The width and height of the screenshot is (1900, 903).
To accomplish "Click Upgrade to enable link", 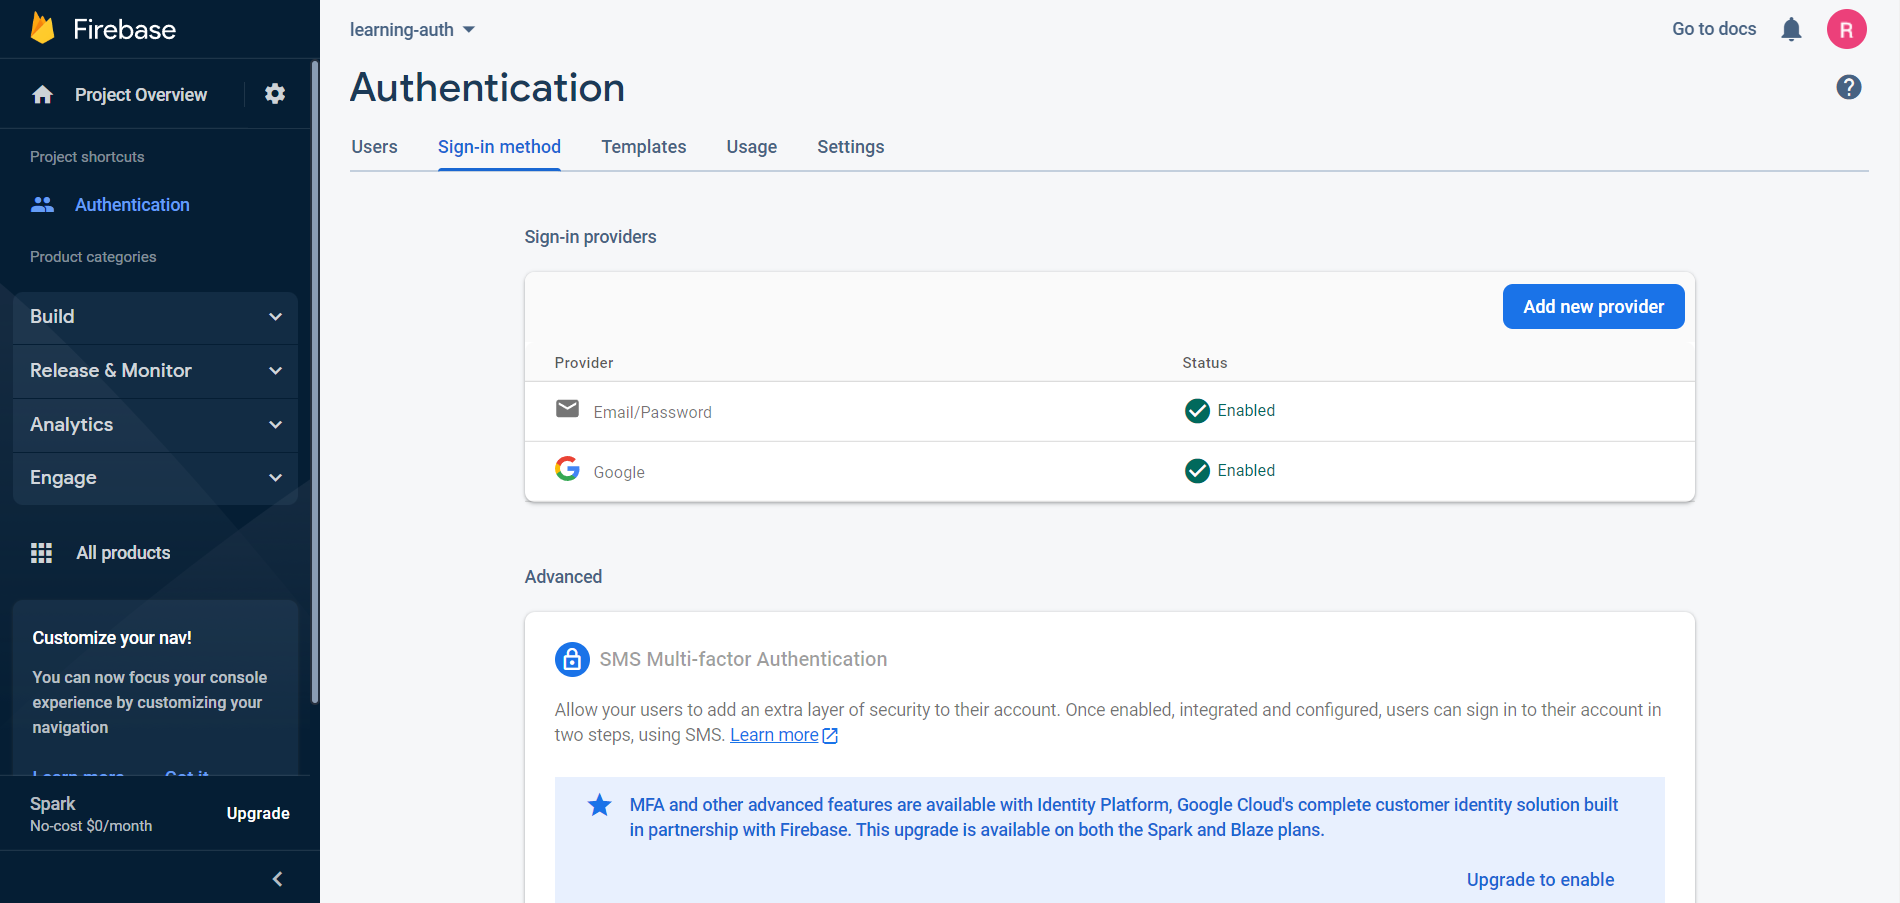I will (x=1540, y=880).
